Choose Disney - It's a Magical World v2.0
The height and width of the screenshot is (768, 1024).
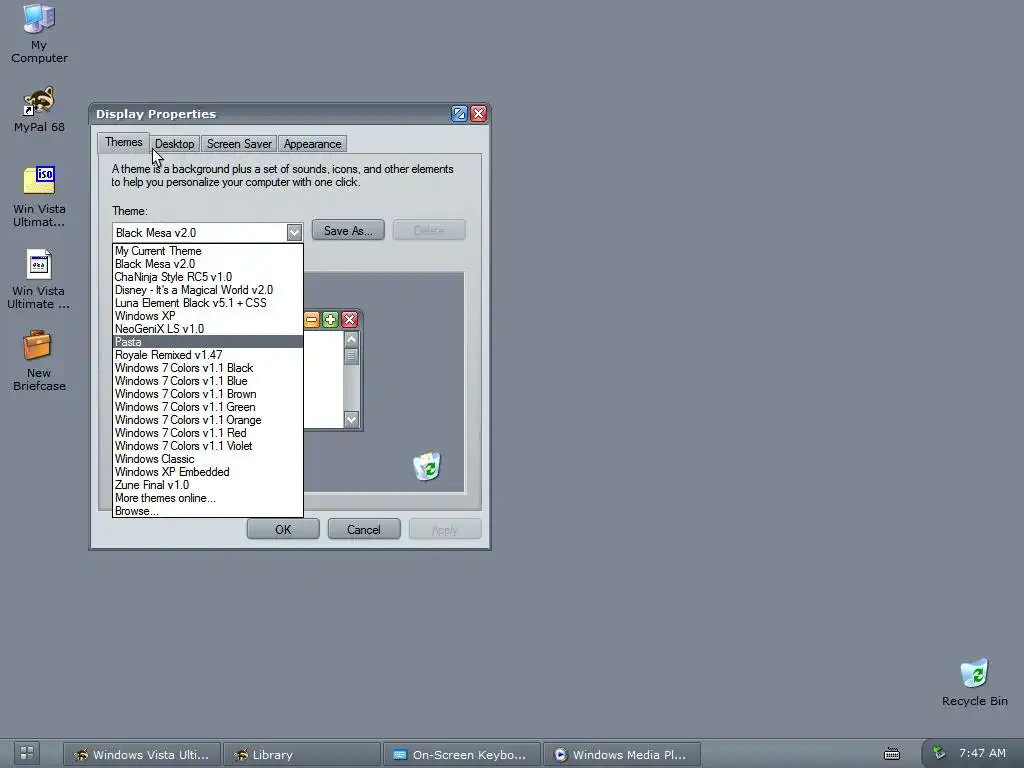click(208, 290)
